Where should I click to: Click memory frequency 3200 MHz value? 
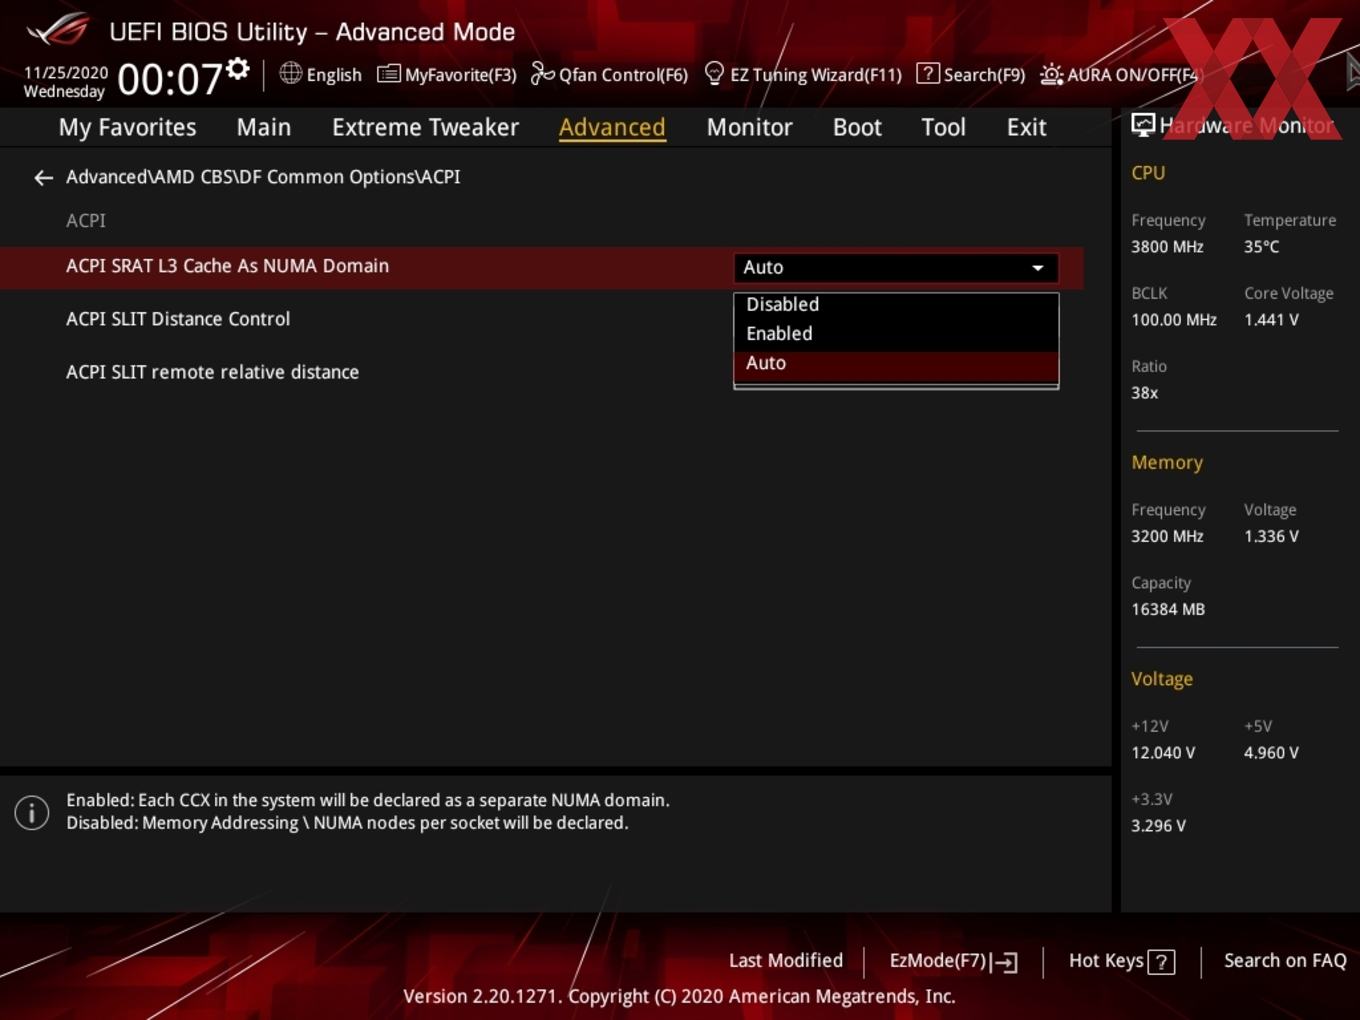(x=1167, y=536)
